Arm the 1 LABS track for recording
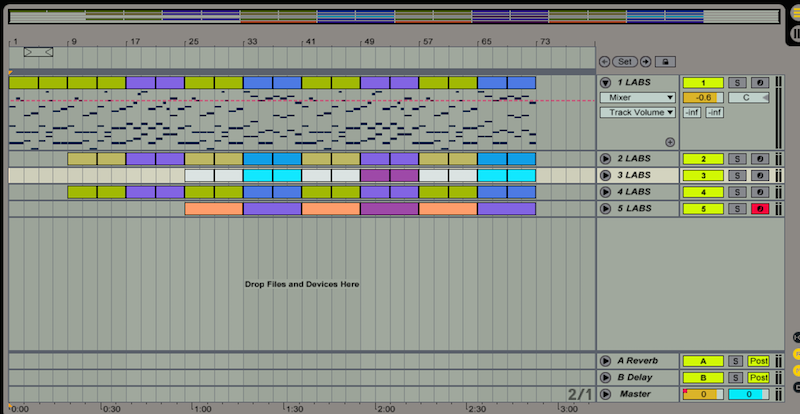The width and height of the screenshot is (800, 414). pyautogui.click(x=760, y=83)
